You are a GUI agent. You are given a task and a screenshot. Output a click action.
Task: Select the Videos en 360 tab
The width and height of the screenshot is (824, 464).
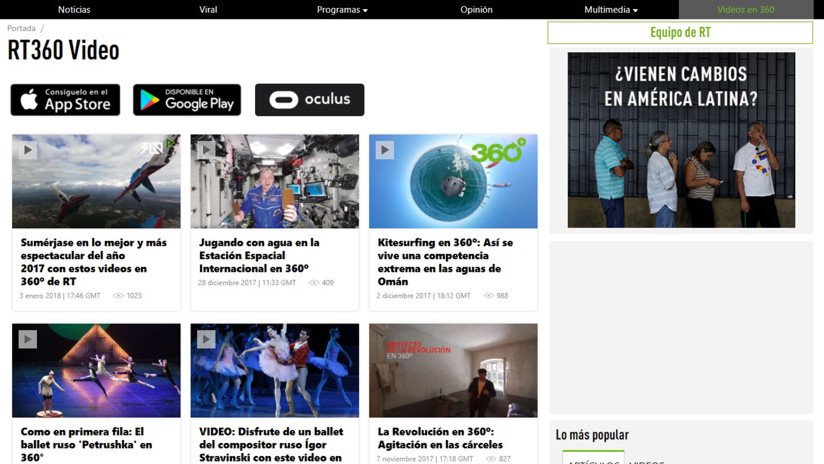point(745,10)
